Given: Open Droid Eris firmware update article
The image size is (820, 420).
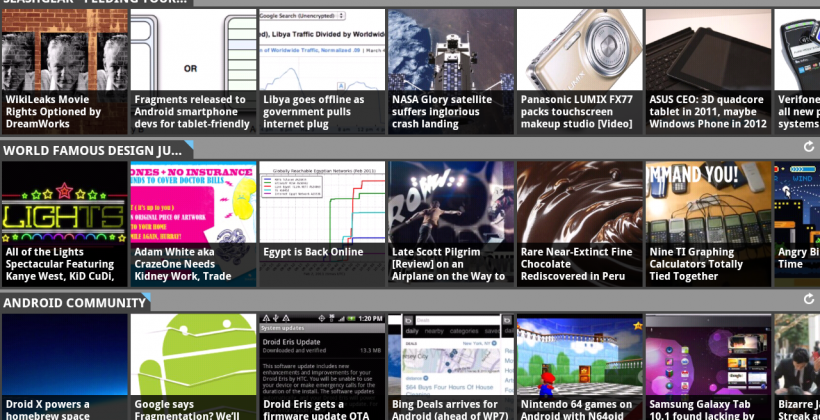Looking at the screenshot, I should point(322,367).
